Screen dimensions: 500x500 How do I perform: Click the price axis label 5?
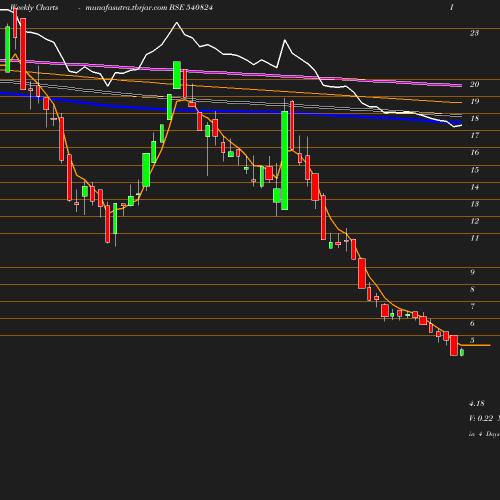point(472,340)
